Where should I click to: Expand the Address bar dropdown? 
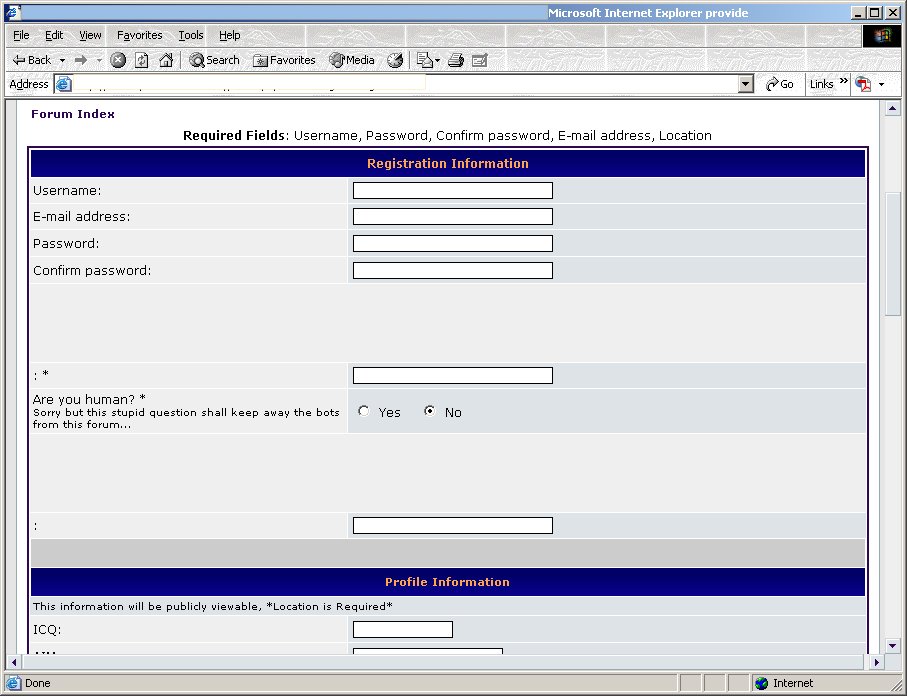[x=745, y=85]
